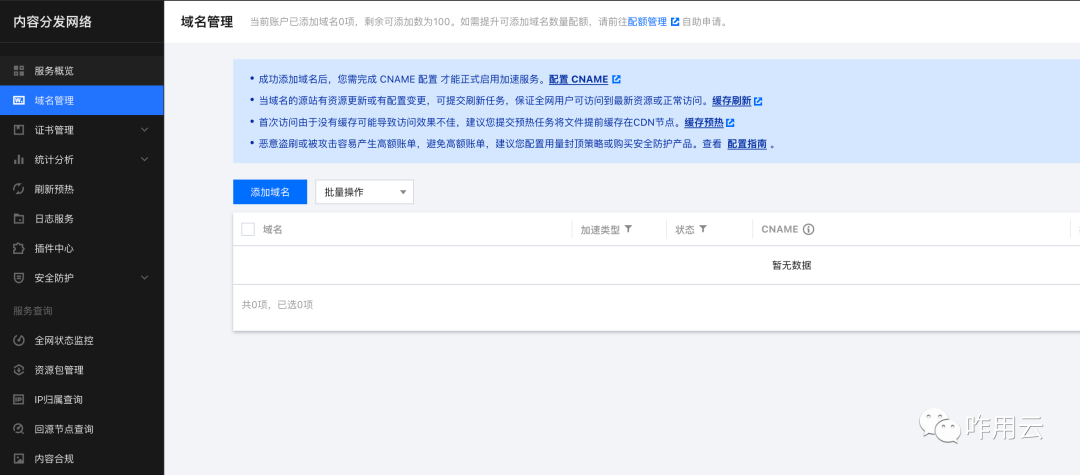
Task: Expand the 统计分析 chevron
Action: click(x=144, y=160)
